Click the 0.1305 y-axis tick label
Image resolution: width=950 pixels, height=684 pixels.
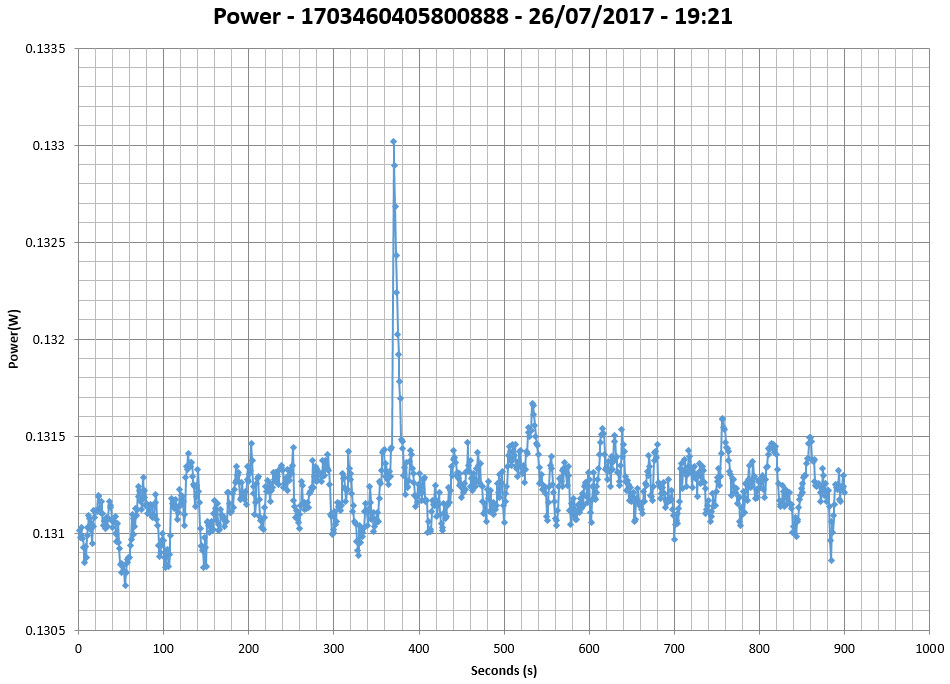[44, 631]
